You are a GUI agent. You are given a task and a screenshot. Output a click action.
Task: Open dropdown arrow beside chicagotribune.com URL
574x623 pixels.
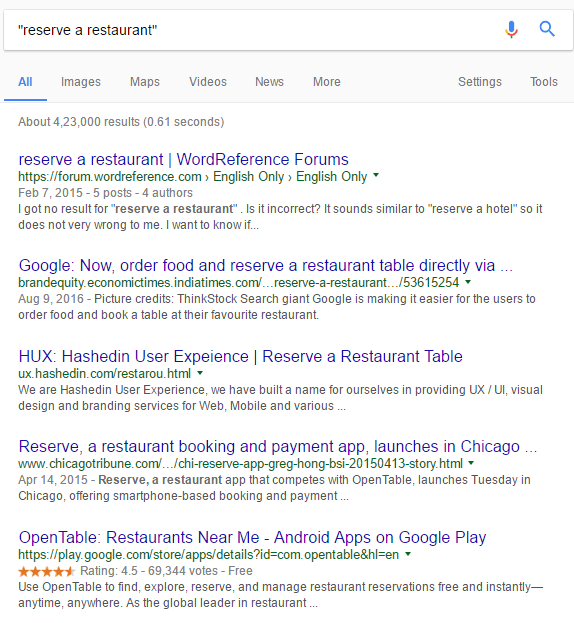[471, 463]
